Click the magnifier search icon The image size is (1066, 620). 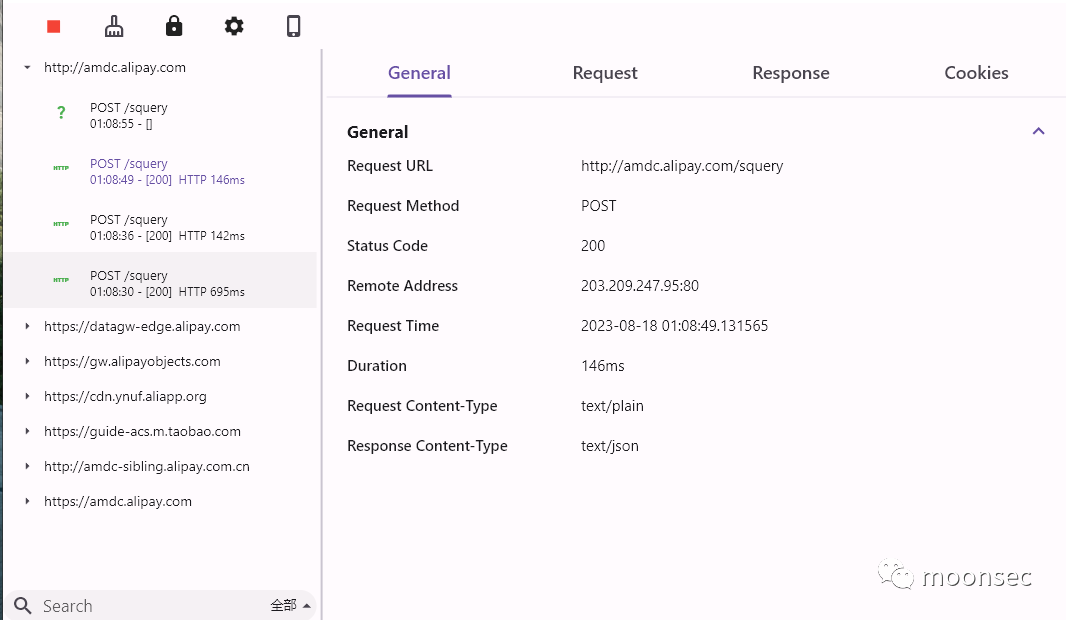pos(23,606)
